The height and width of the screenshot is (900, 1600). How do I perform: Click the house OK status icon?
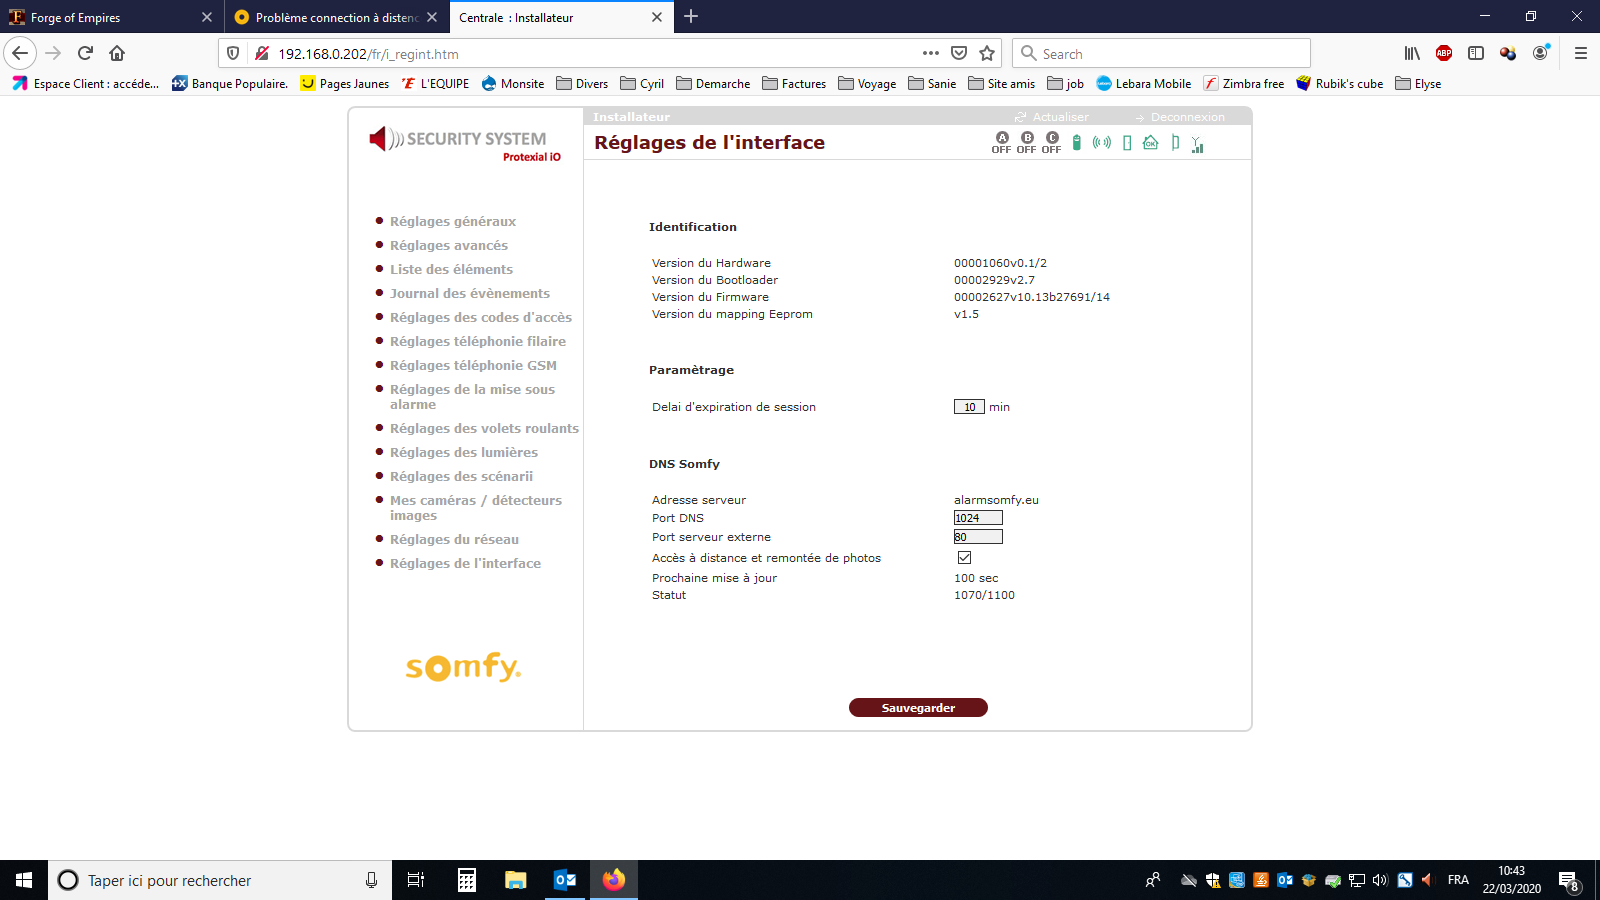coord(1150,143)
